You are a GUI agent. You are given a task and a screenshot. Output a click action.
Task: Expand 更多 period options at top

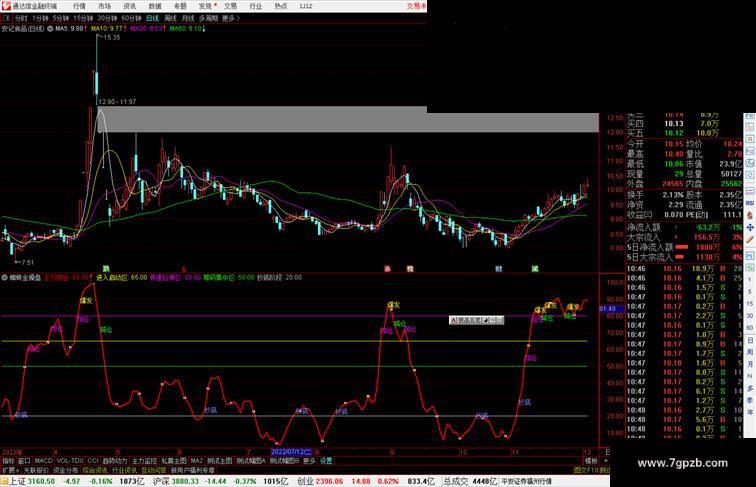click(x=230, y=18)
